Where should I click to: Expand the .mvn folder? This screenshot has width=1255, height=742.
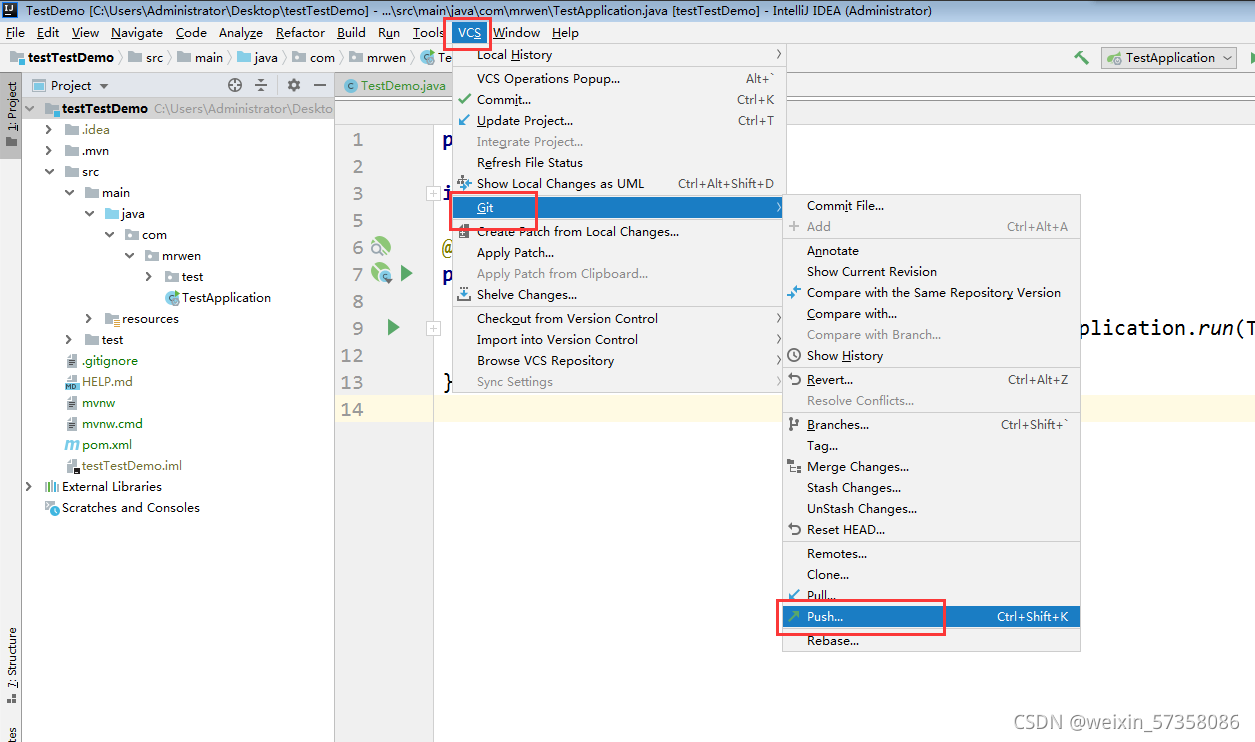coord(49,151)
